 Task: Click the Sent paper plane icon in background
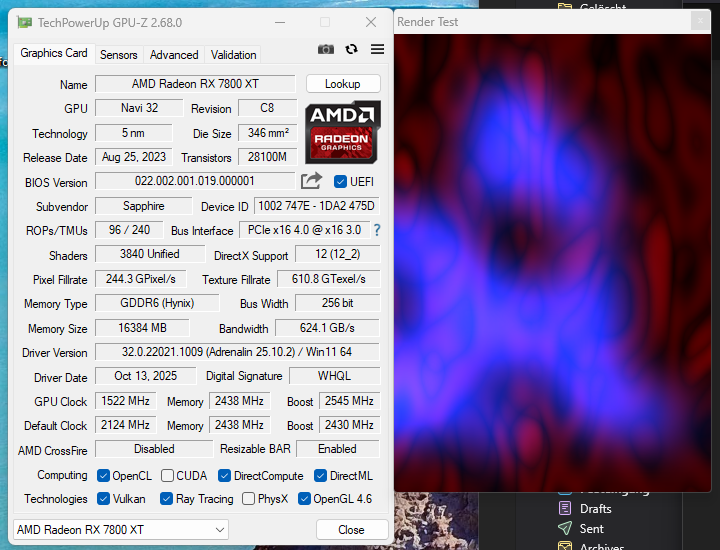565,528
